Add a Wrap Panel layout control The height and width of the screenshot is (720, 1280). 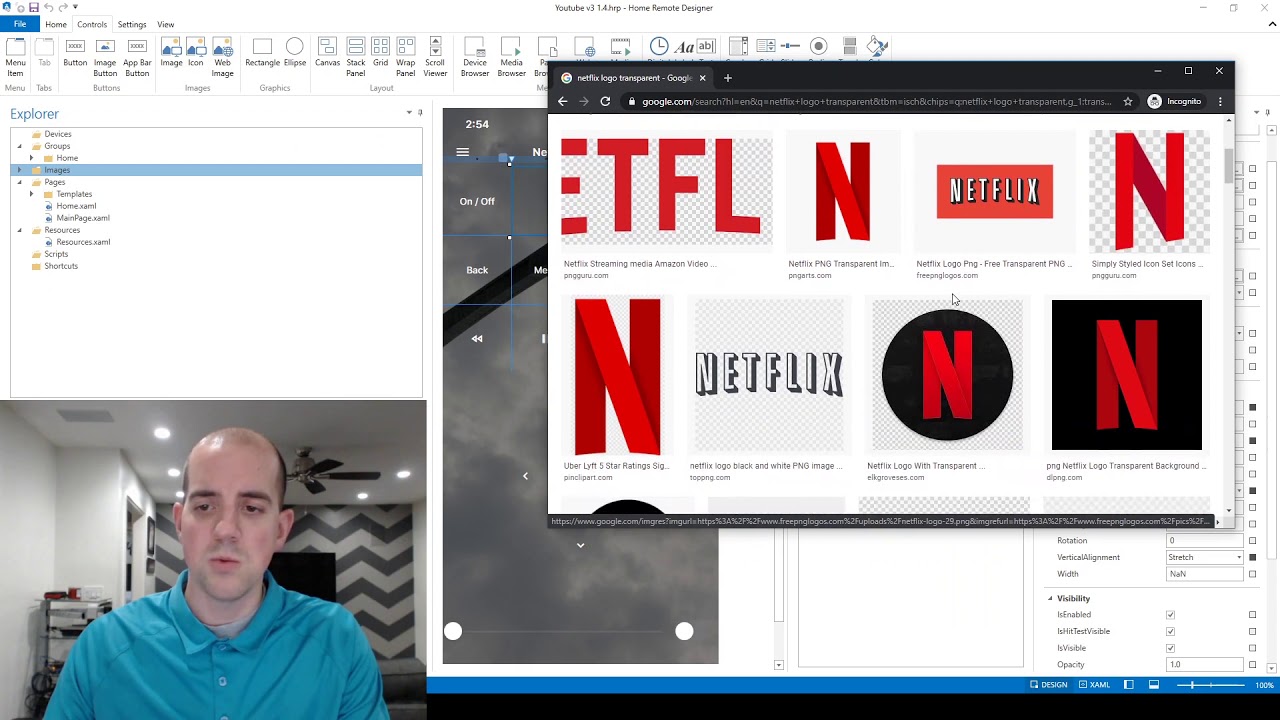(x=405, y=56)
